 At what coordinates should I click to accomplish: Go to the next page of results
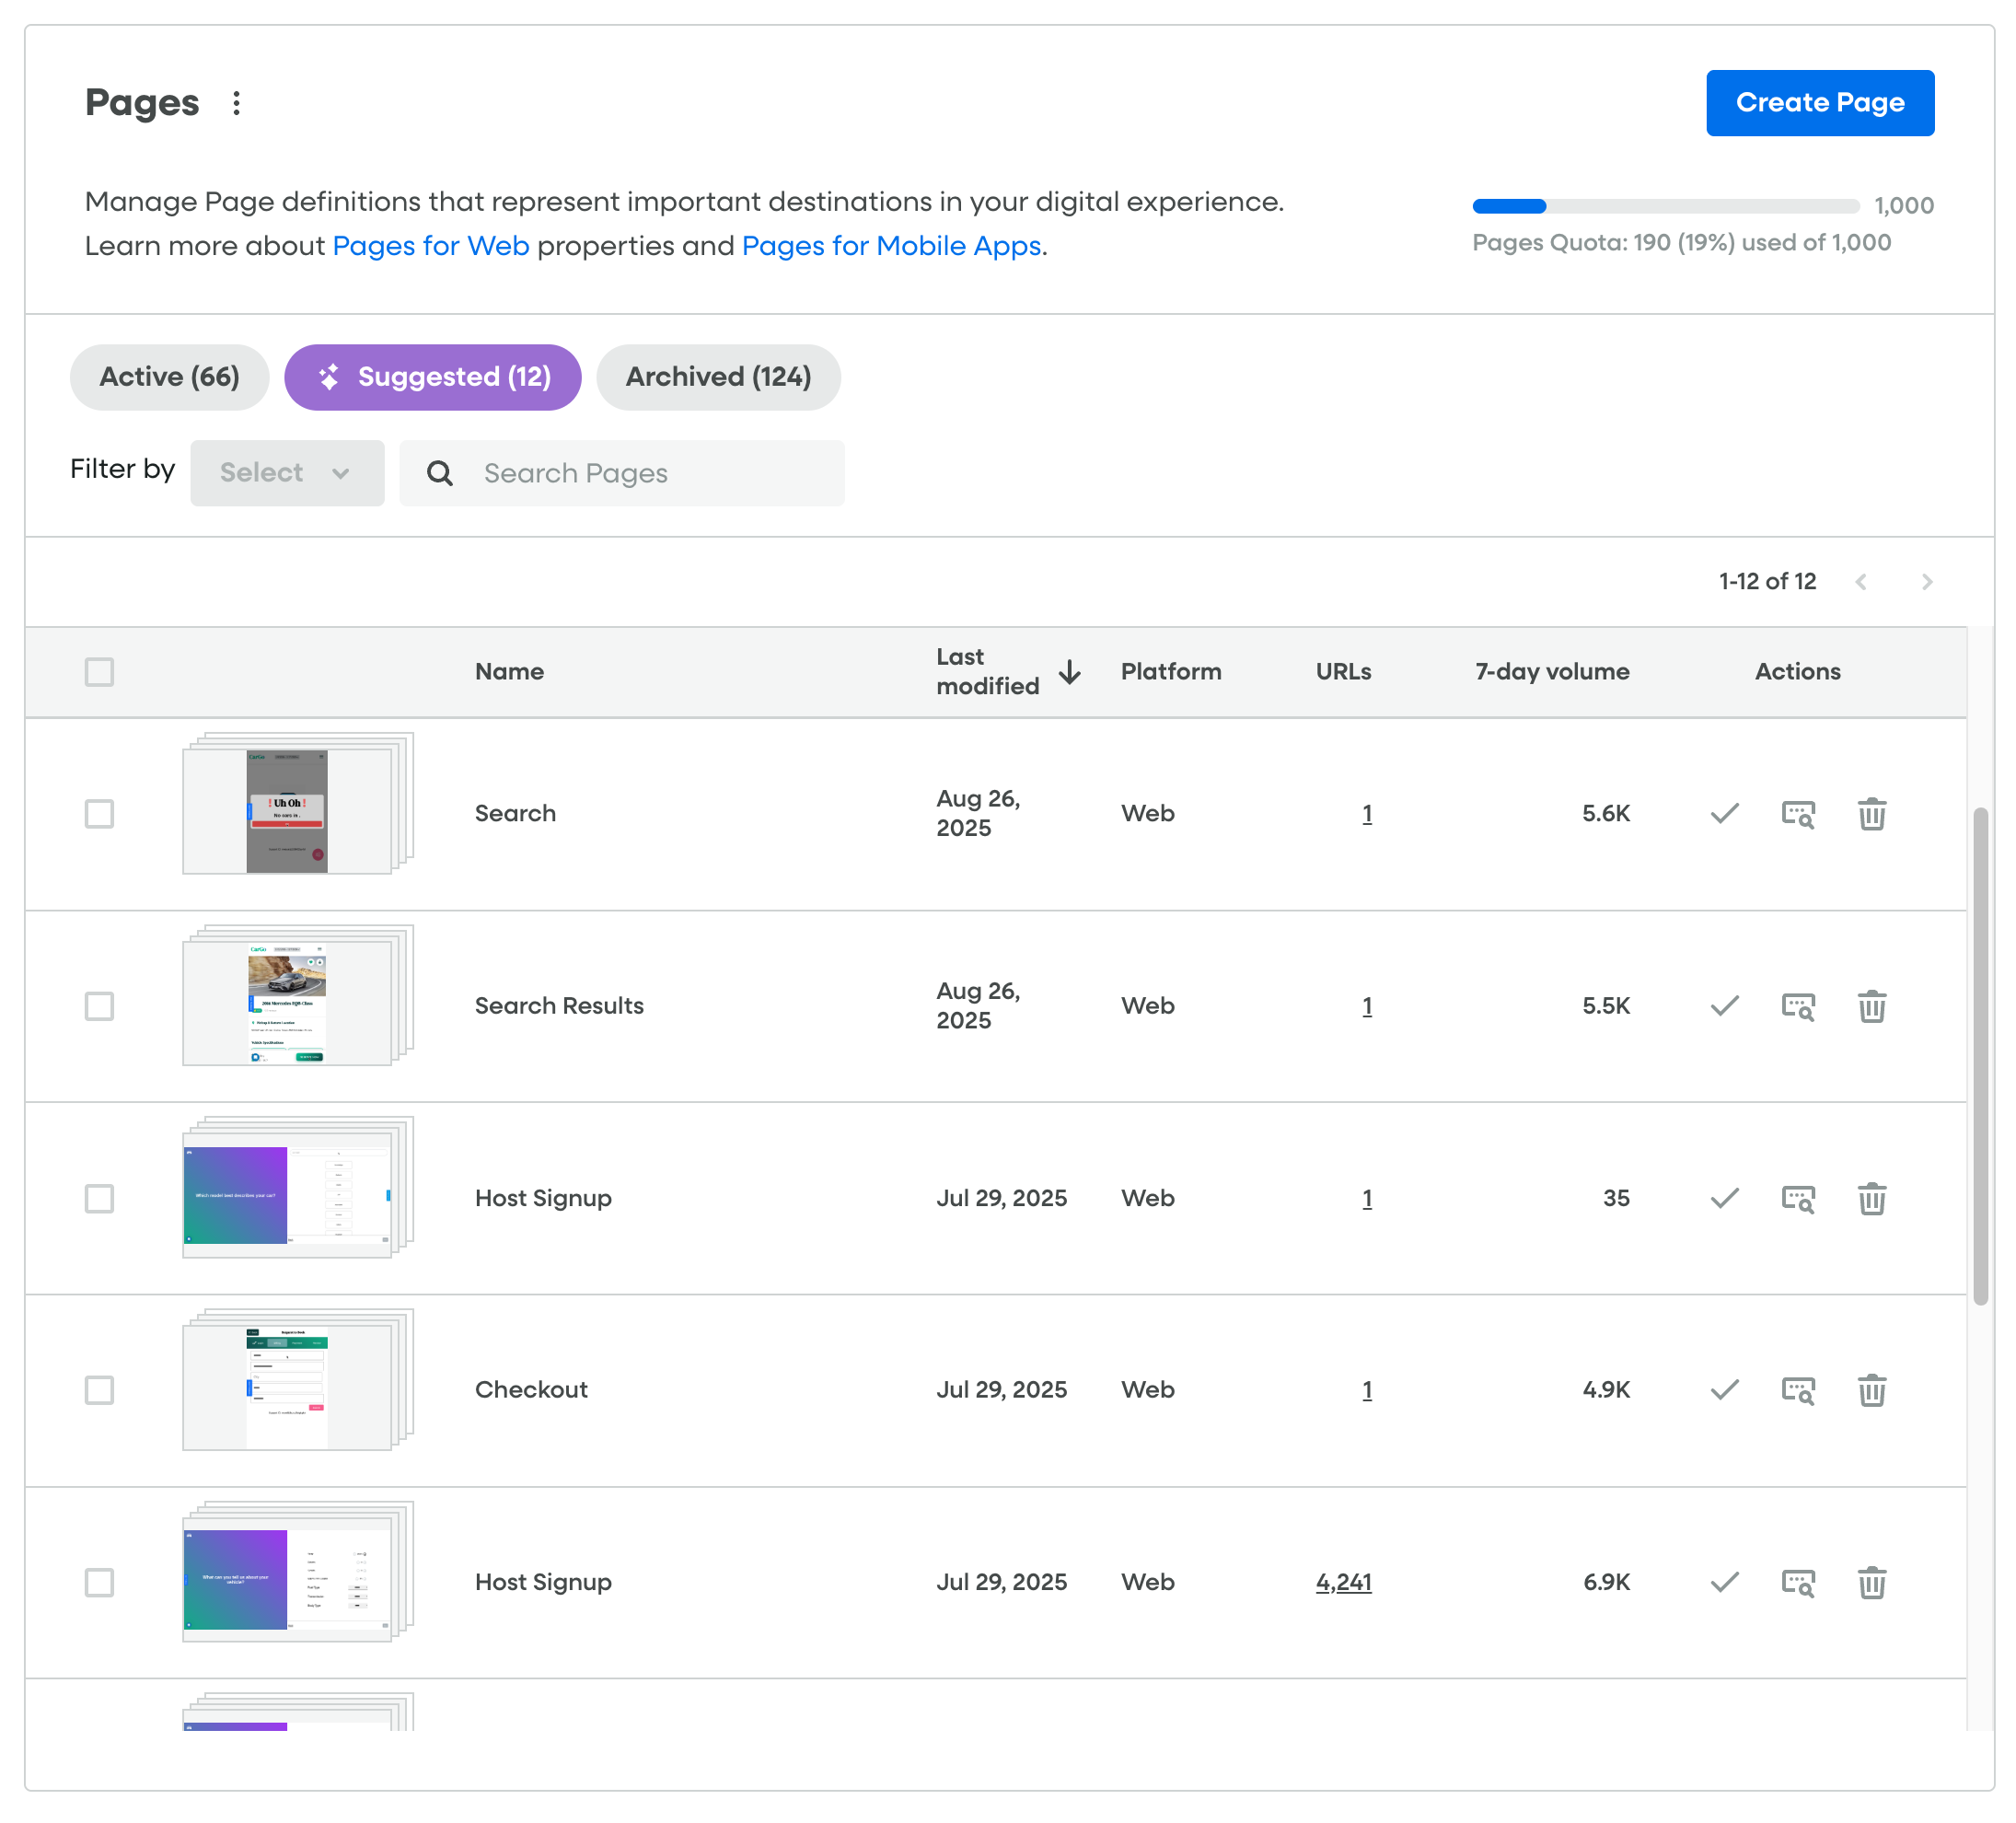[x=1927, y=581]
